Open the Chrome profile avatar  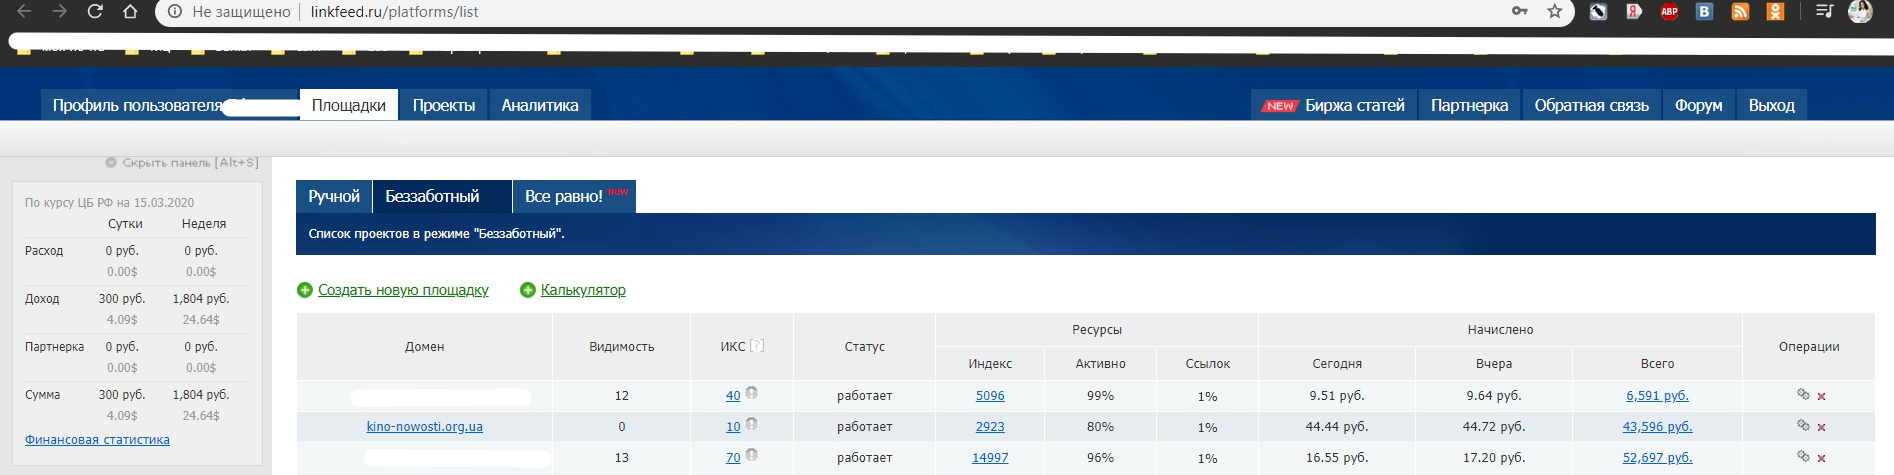(x=1860, y=12)
